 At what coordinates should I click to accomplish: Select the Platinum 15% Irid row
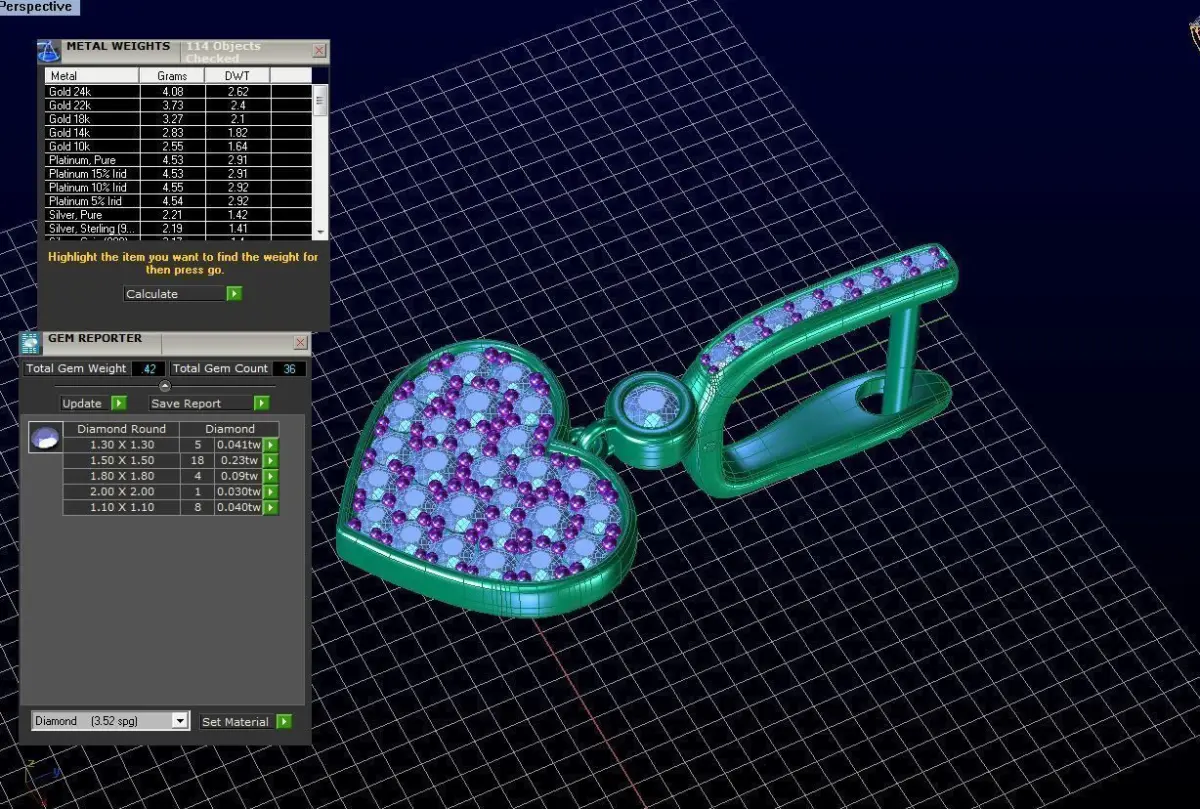(179, 173)
